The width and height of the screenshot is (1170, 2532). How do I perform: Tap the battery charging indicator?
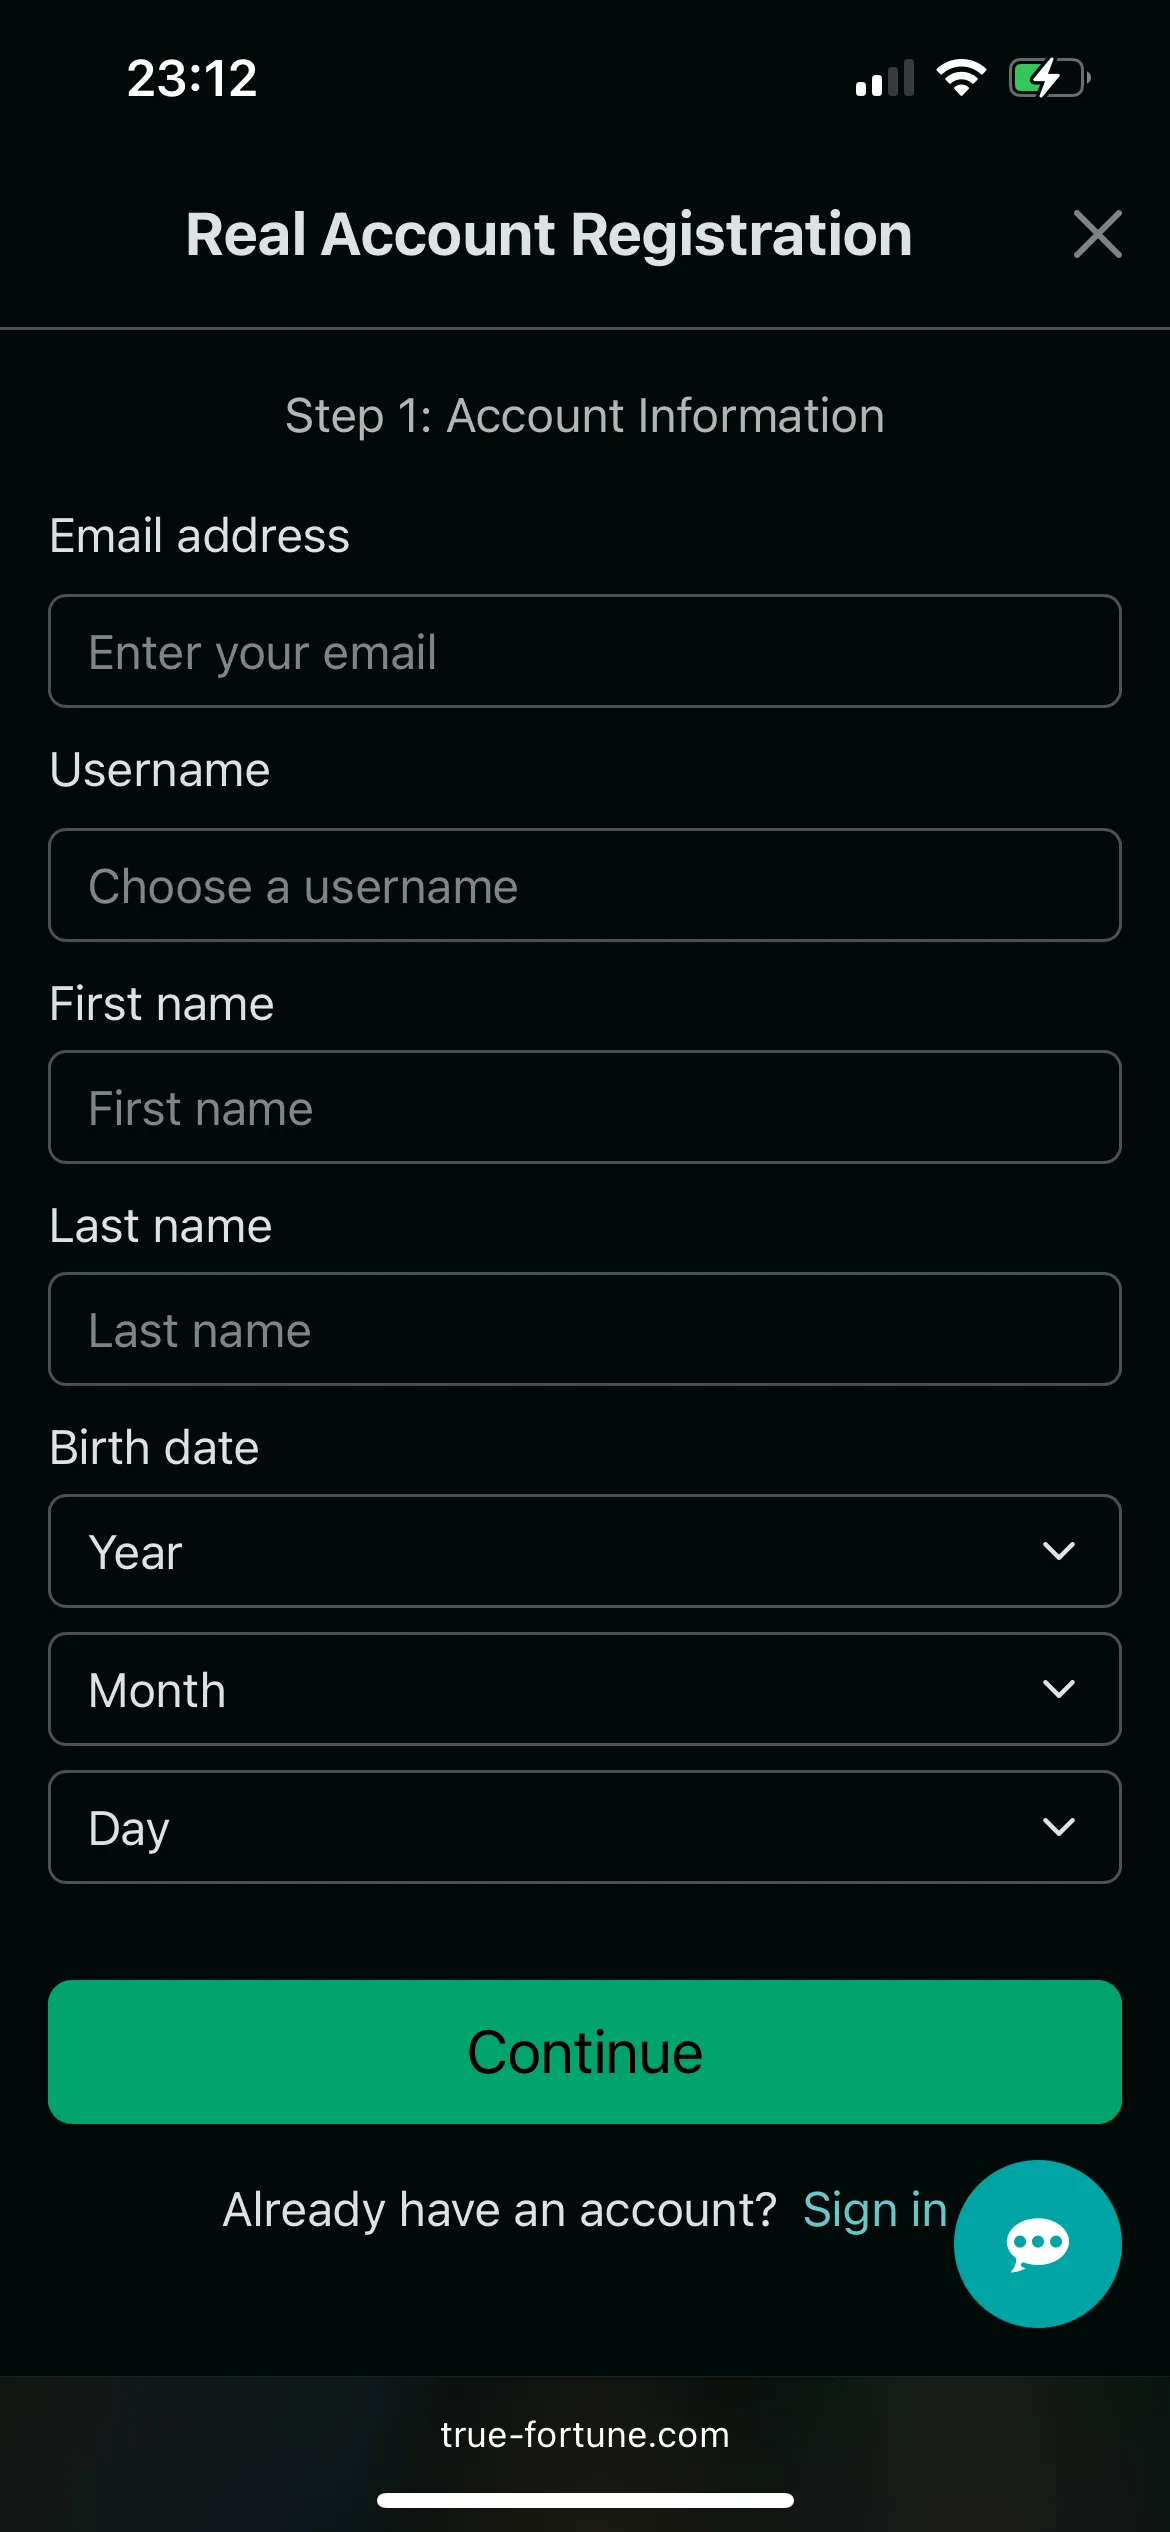click(1048, 77)
